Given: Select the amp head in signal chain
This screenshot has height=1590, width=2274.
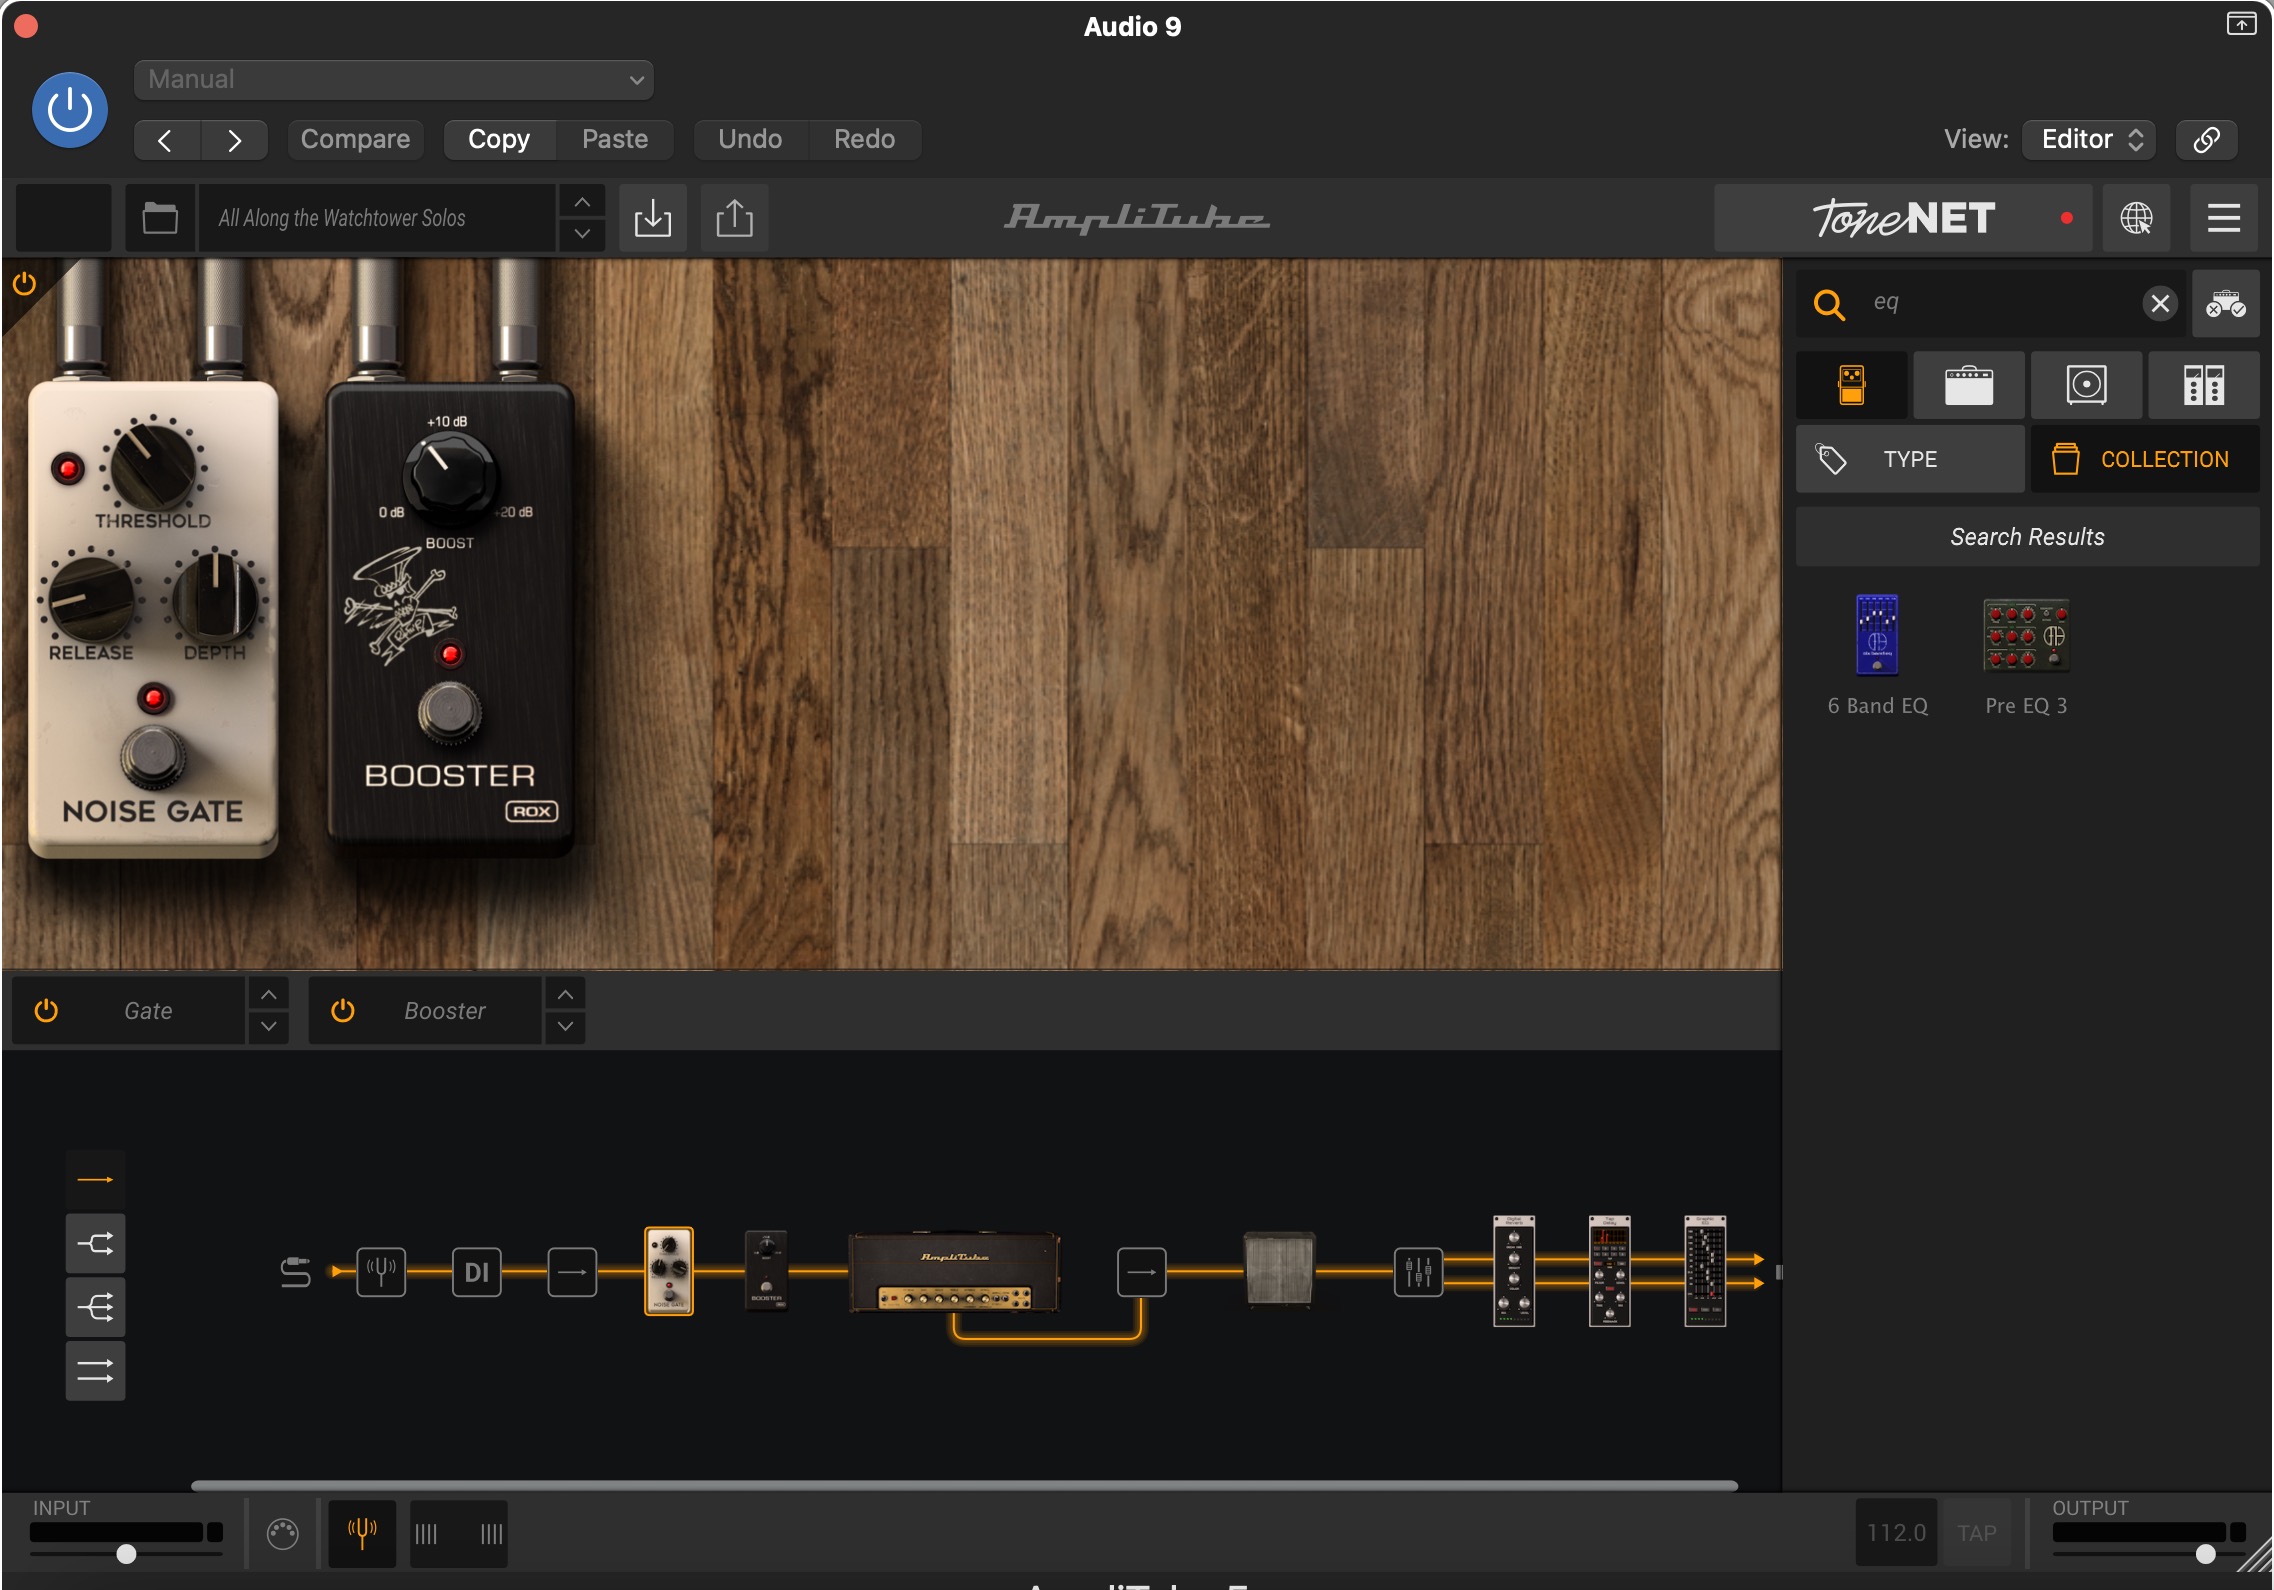Looking at the screenshot, I should coord(954,1271).
